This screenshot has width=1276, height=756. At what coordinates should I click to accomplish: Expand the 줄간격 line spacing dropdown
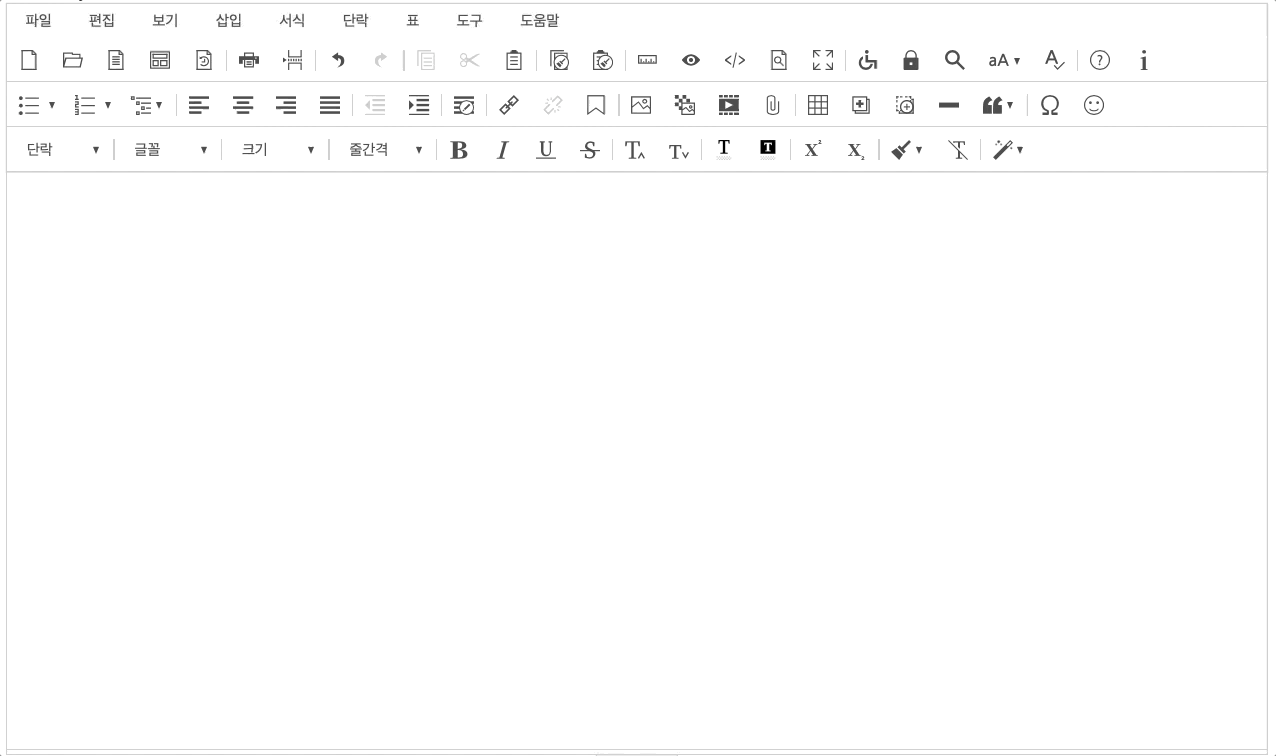point(385,150)
